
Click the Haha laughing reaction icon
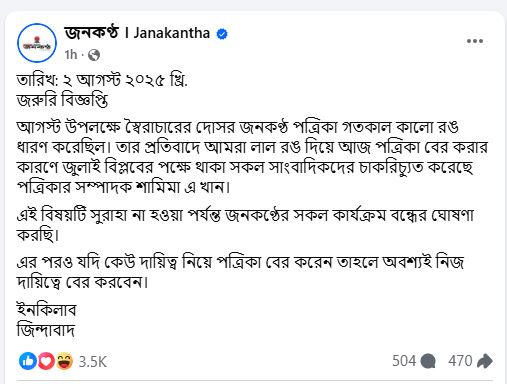tap(64, 361)
